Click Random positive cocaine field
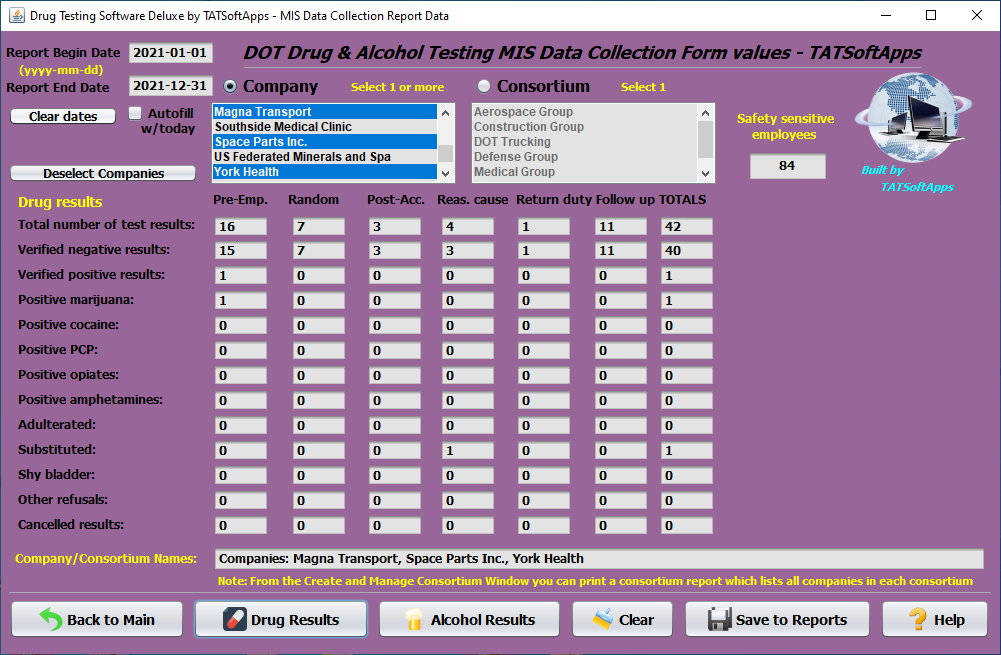This screenshot has height=655, width=1001. click(319, 325)
